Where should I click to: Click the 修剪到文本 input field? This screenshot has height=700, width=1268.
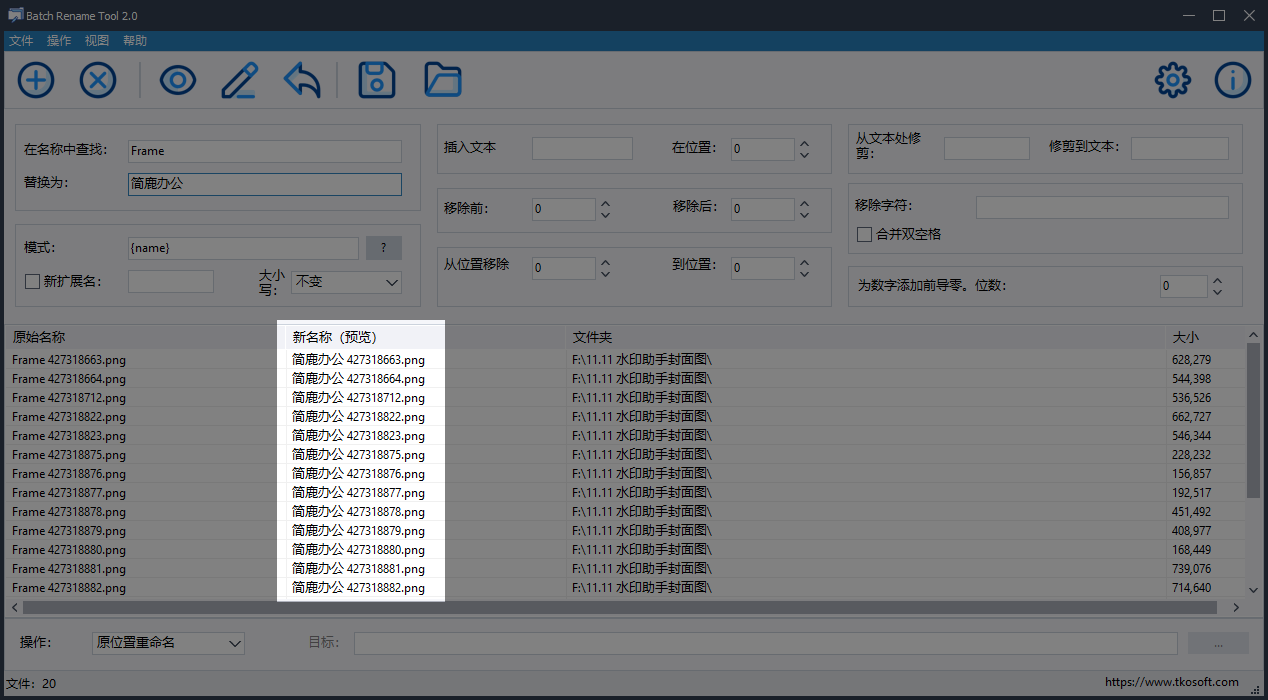point(1180,148)
